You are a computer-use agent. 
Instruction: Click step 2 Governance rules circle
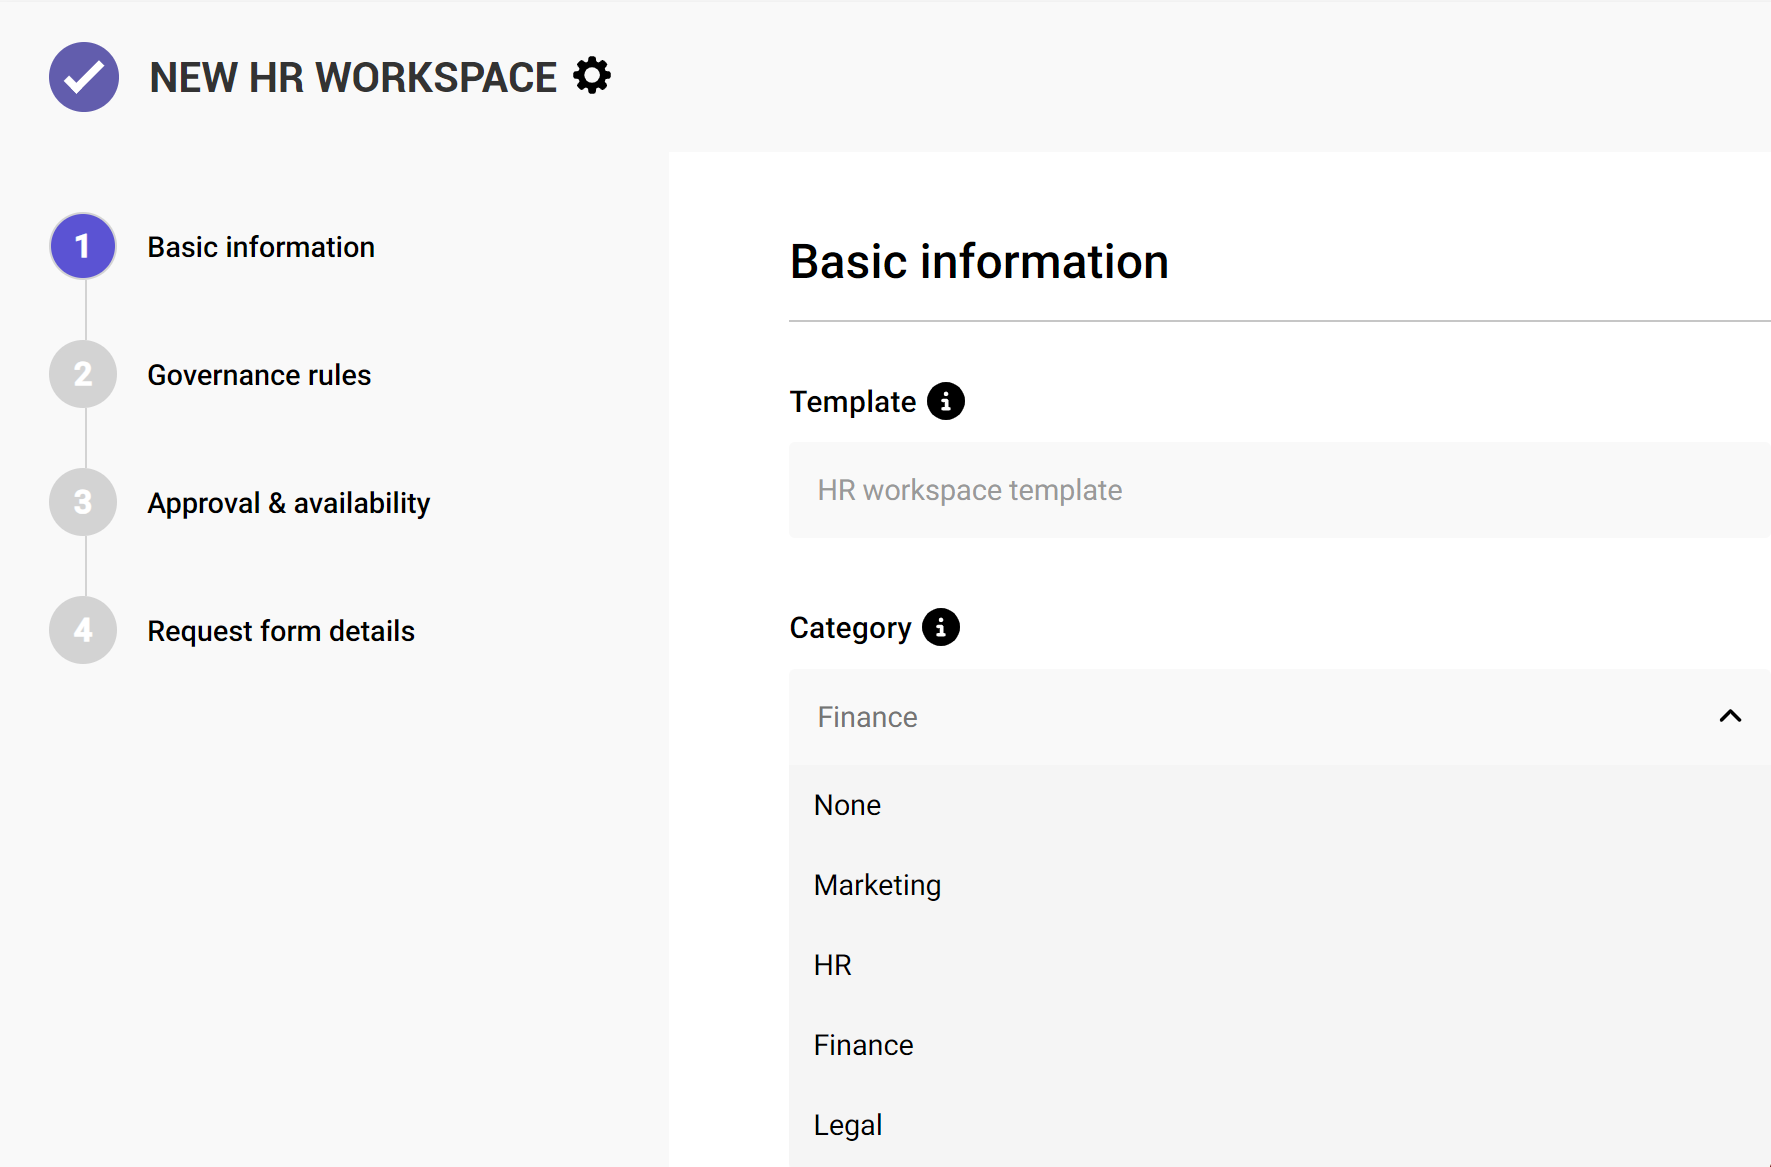pyautogui.click(x=82, y=374)
